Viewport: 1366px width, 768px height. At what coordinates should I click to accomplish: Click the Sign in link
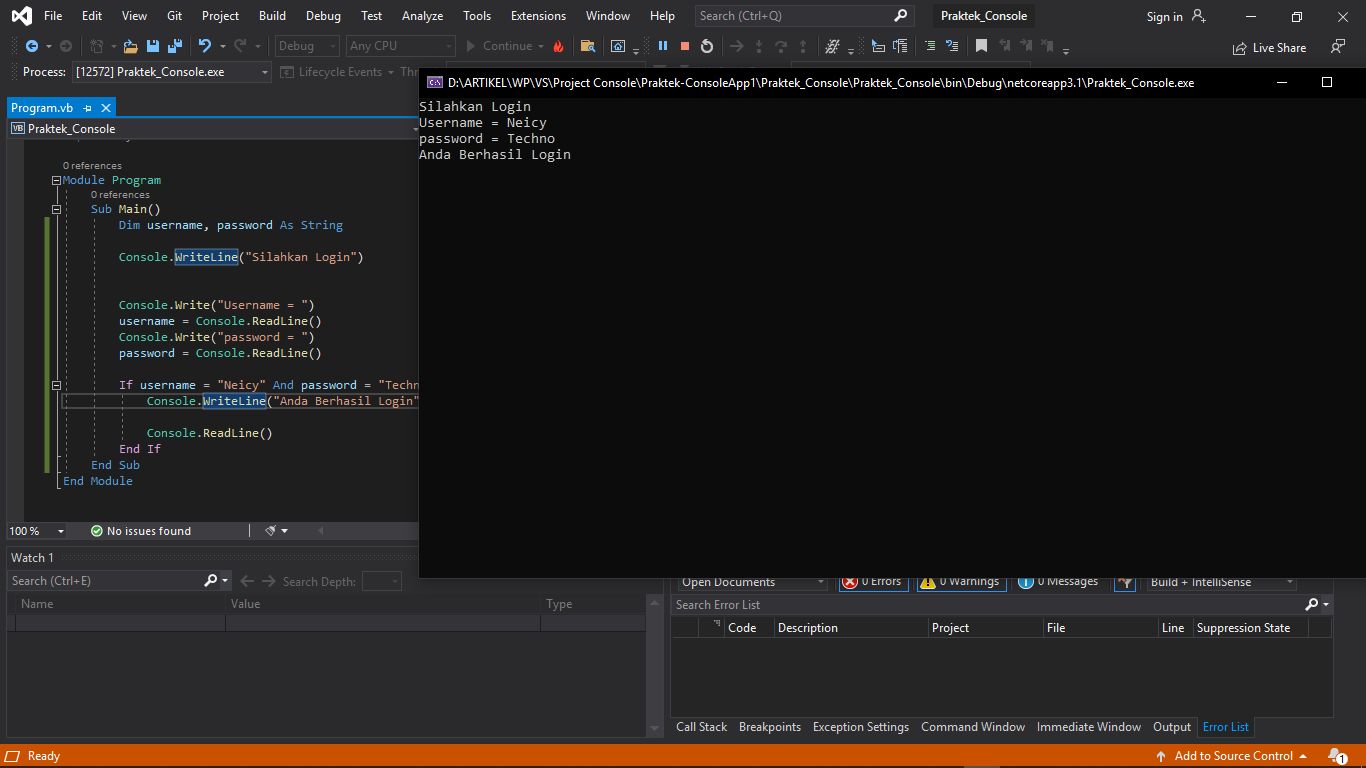coord(1165,16)
